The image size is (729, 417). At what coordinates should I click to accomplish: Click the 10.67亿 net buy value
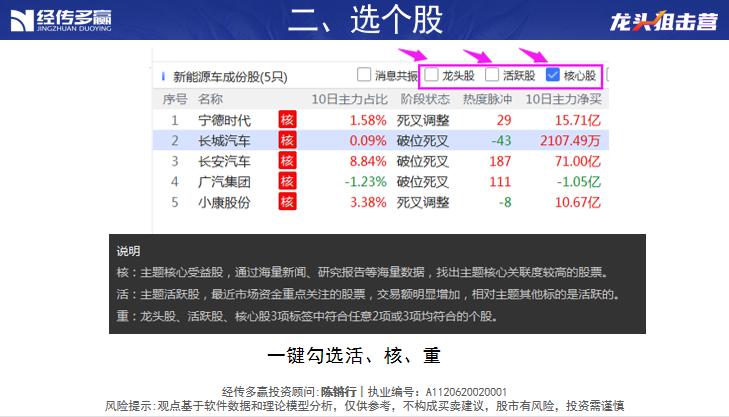pos(577,202)
